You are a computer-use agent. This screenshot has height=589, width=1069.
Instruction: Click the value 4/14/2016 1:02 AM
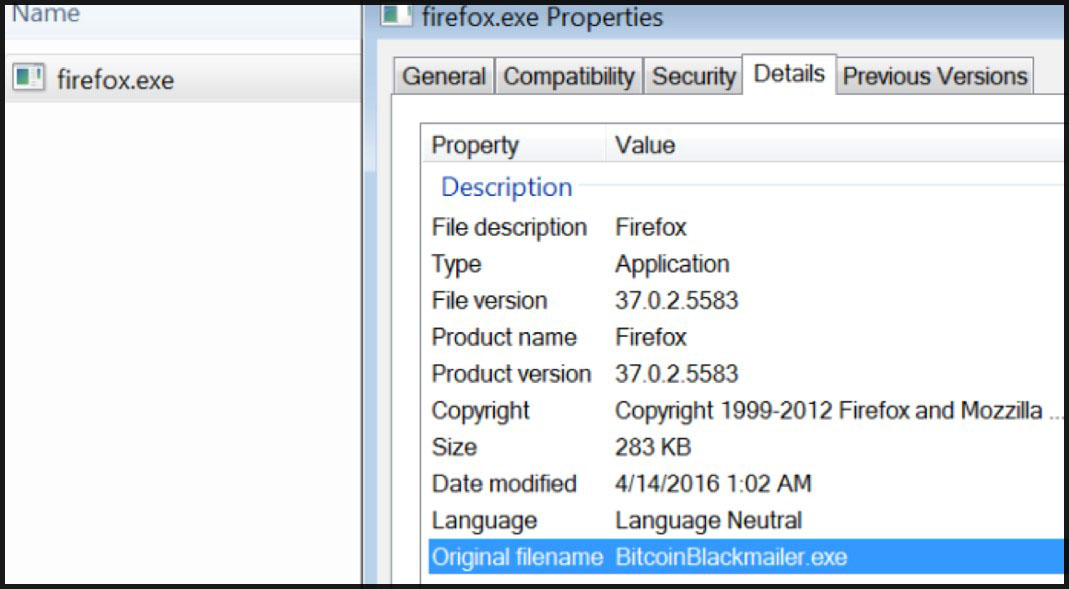(713, 484)
